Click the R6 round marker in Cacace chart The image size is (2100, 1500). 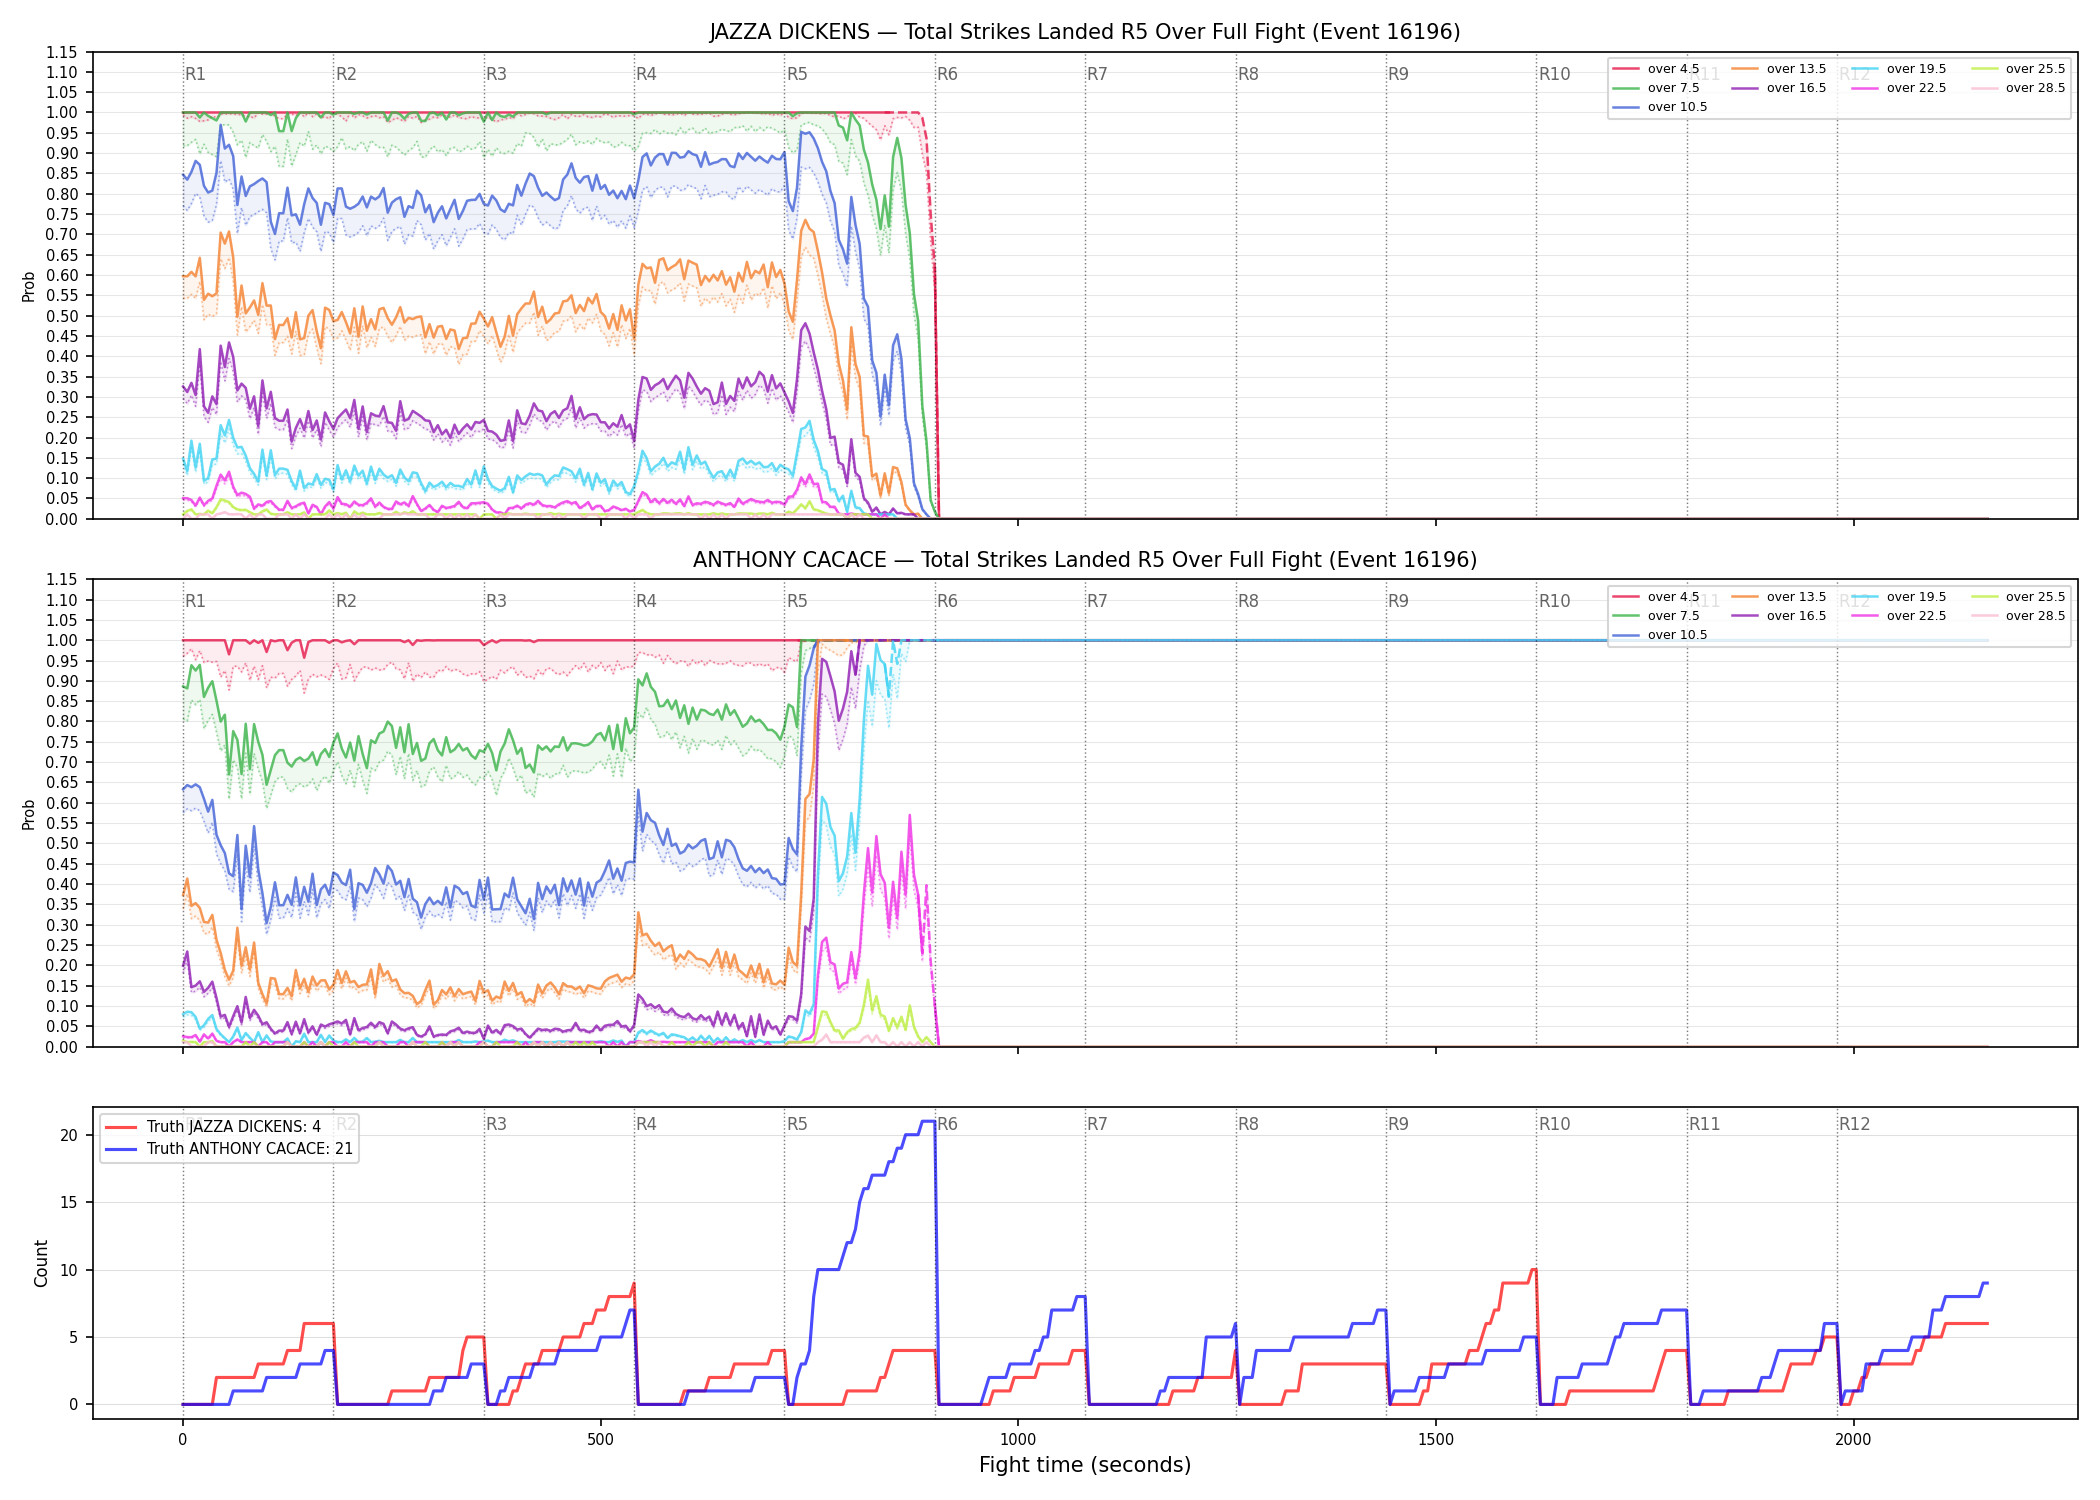click(947, 601)
